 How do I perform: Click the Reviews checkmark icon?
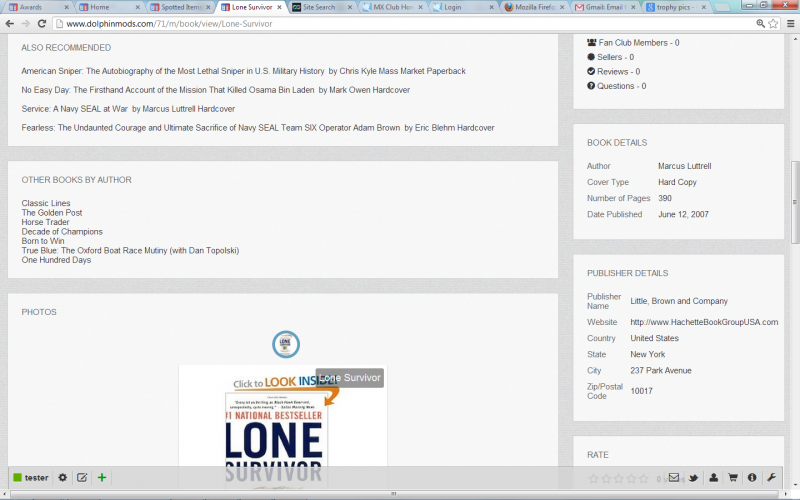click(591, 71)
